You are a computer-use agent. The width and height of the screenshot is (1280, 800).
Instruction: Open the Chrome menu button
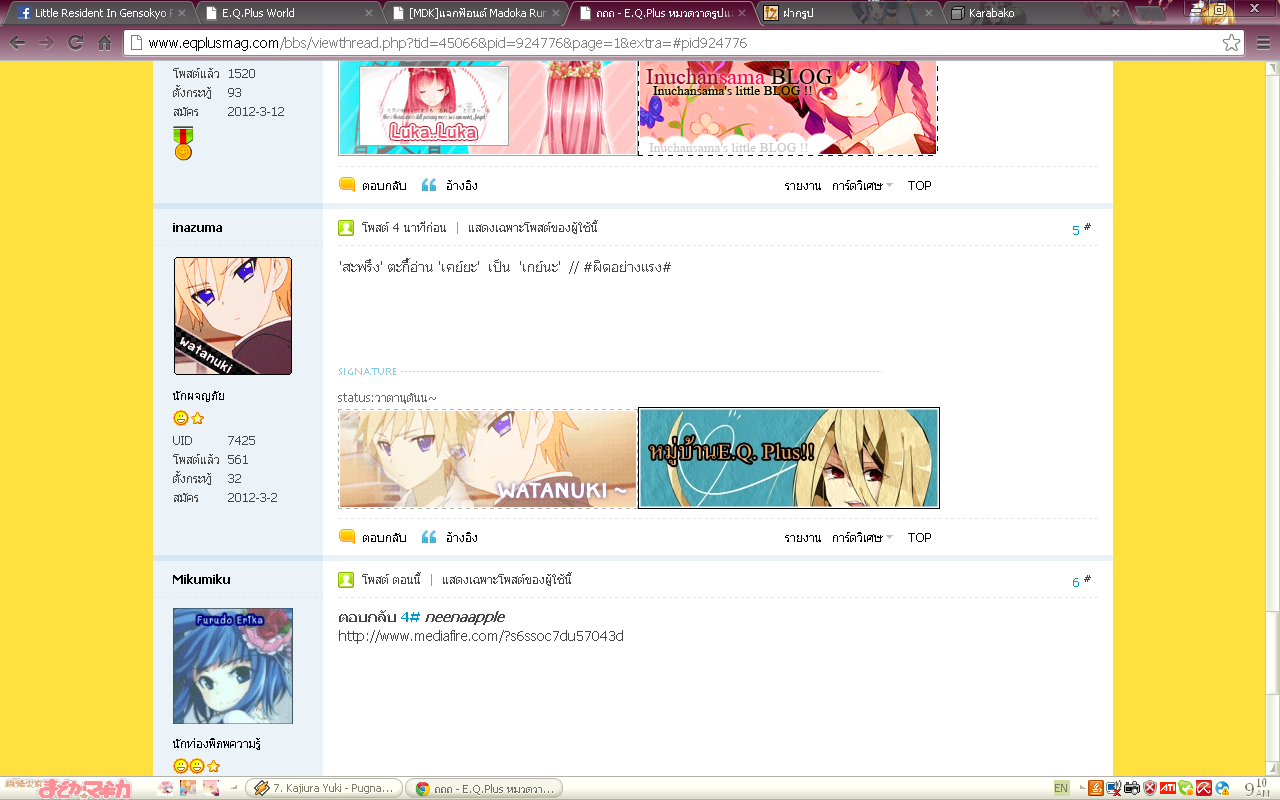1263,43
